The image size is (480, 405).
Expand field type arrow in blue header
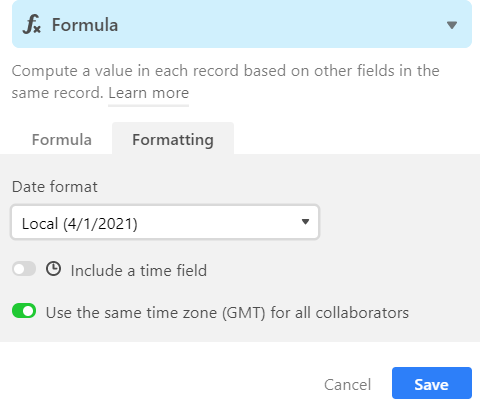[x=452, y=25]
